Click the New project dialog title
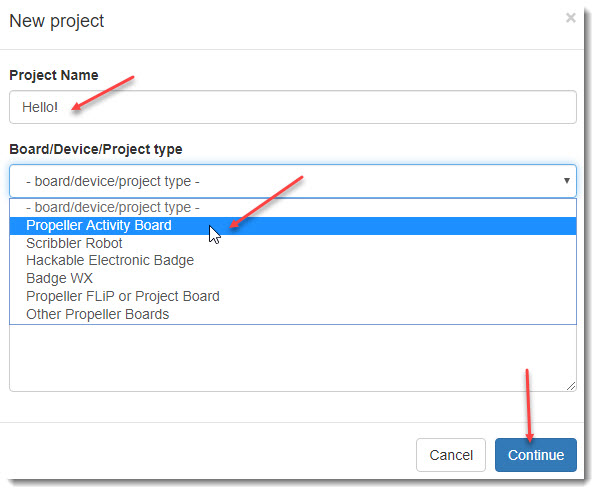The width and height of the screenshot is (599, 494). tap(57, 21)
